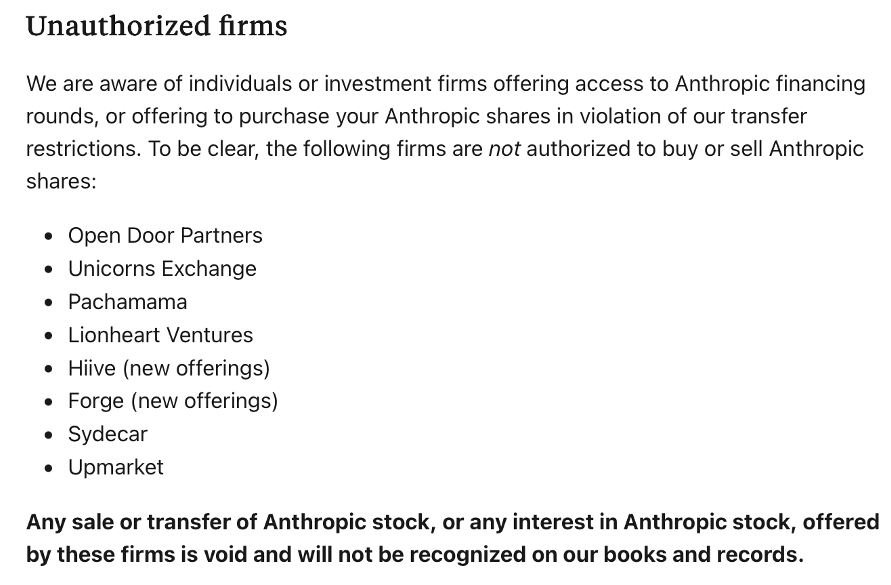This screenshot has width=891, height=585.
Task: Click the bullet before Open Door Partners
Action: [49, 236]
